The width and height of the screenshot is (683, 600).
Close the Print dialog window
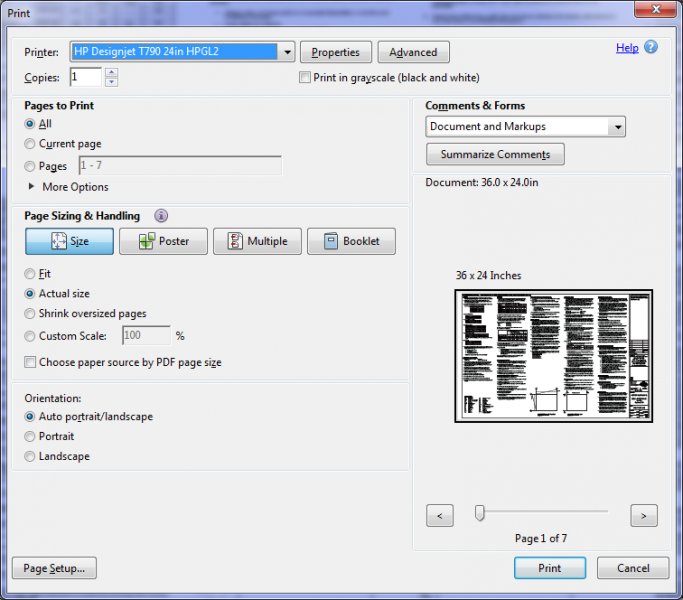click(x=656, y=9)
